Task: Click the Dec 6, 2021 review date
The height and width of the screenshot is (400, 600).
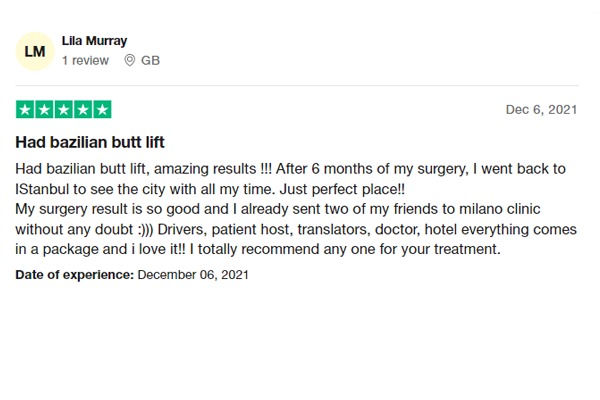Action: (541, 110)
